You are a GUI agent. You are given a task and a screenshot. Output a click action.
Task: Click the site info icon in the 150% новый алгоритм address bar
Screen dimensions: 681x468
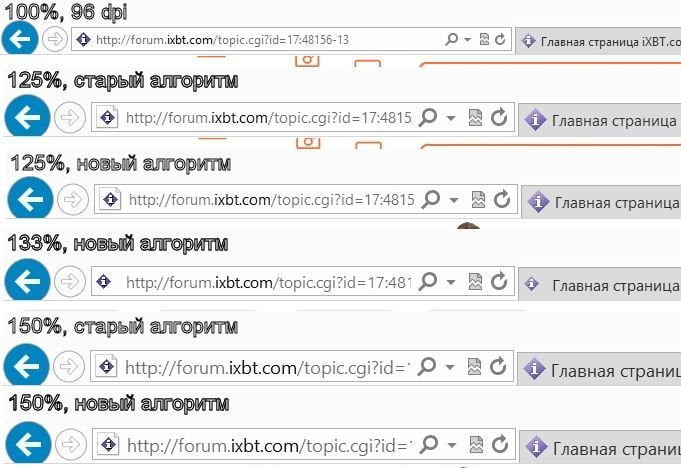click(108, 445)
